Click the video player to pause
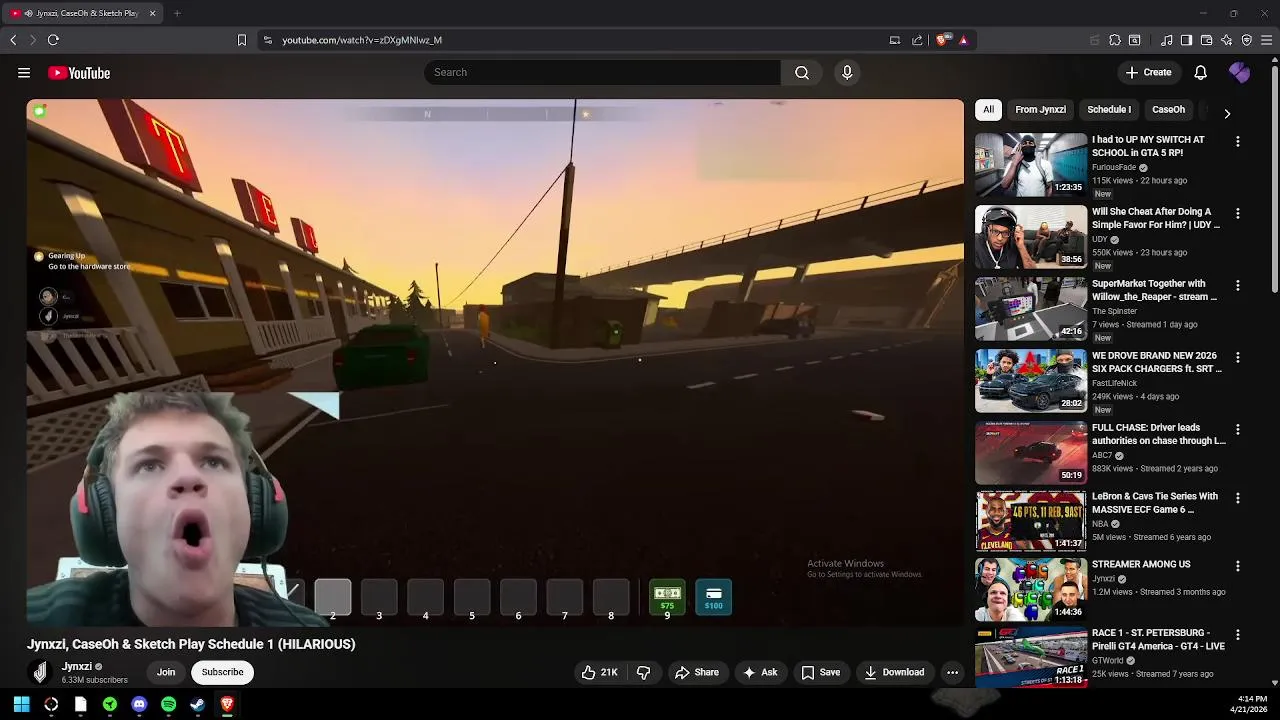The image size is (1280, 720). tap(495, 362)
